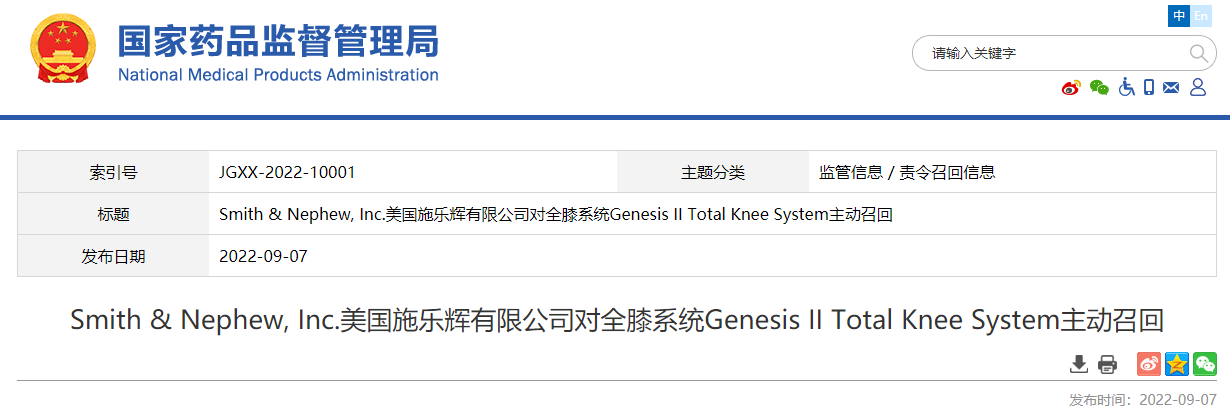Share article to QZone star icon
1230x411 pixels.
pos(1177,364)
